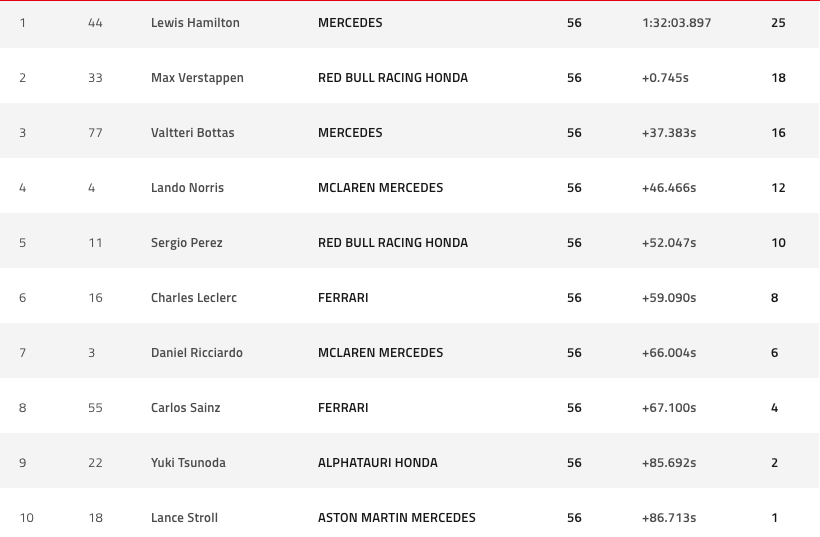
Task: Click ASTON MARTIN MERCEDES team cell
Action: coord(397,518)
